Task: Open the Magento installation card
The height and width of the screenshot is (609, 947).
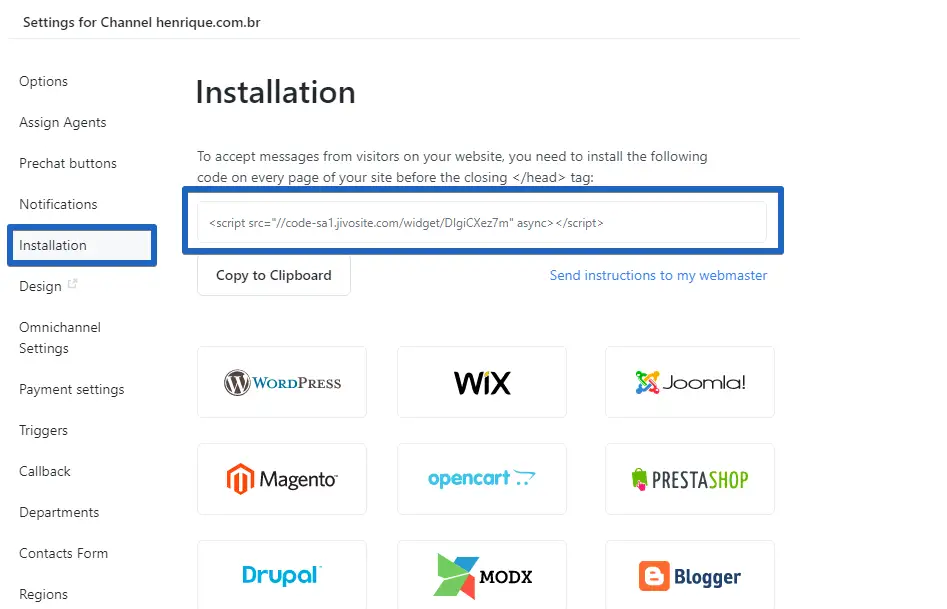Action: click(281, 479)
